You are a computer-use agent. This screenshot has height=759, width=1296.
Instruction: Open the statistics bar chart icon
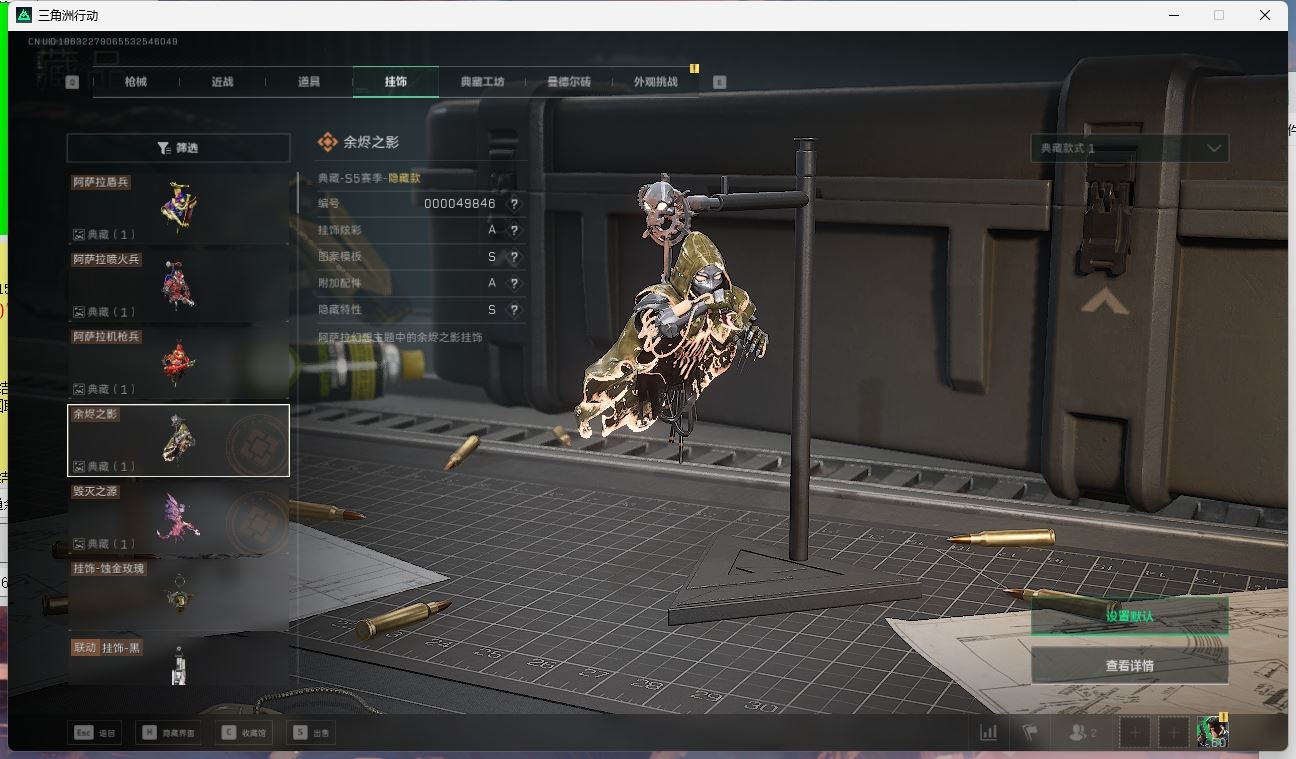tap(988, 732)
